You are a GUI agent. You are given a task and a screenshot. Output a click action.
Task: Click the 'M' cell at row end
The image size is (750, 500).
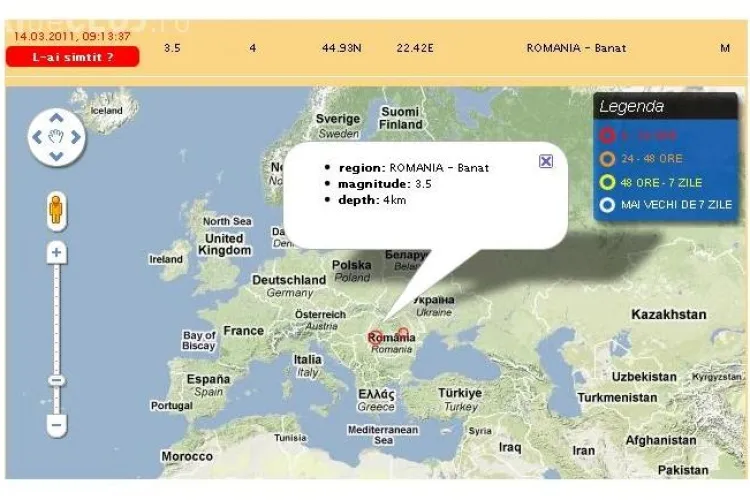coord(725,48)
